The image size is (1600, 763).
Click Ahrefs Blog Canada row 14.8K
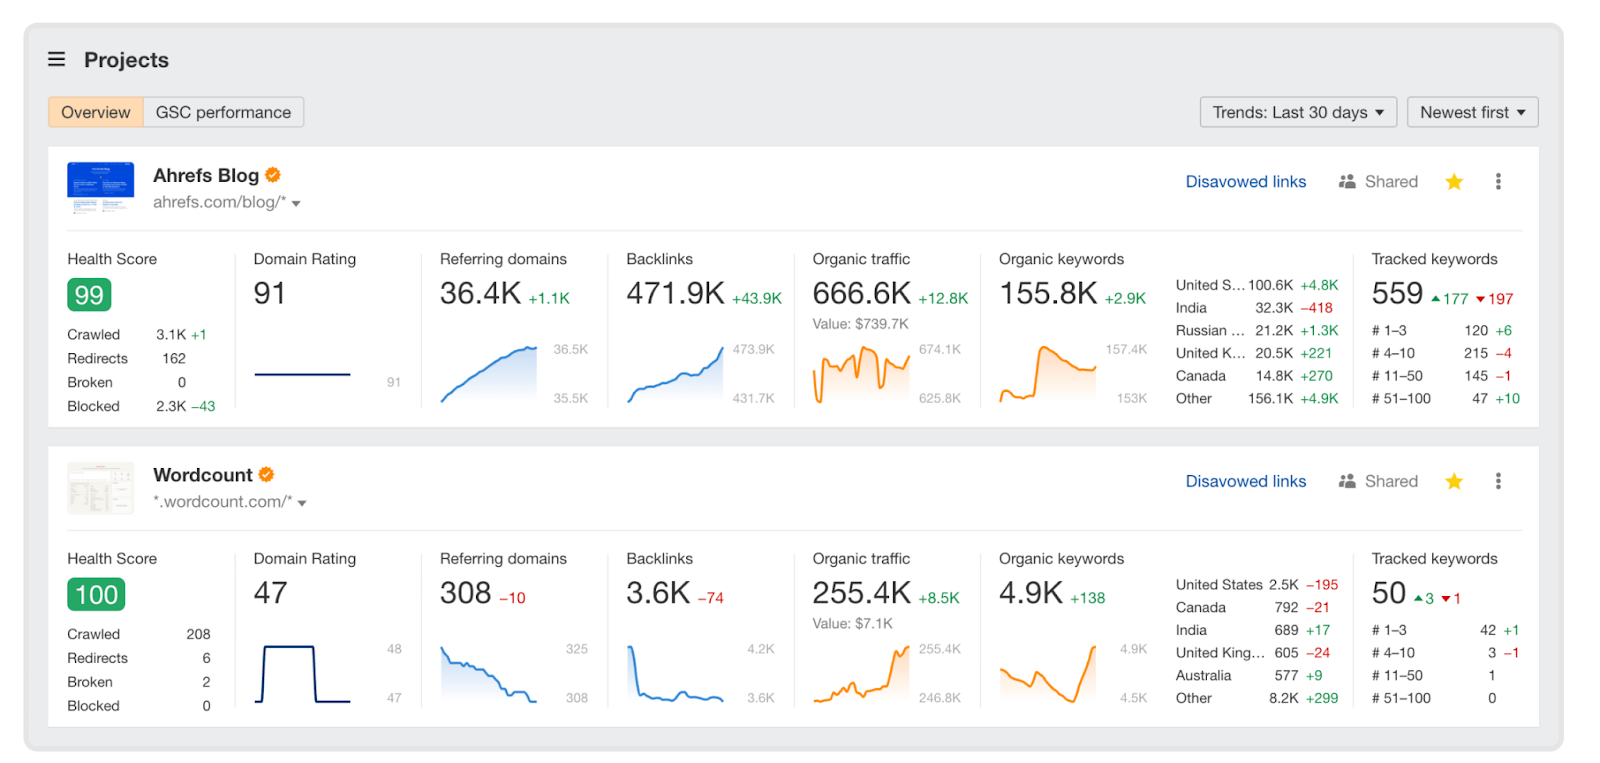1255,376
